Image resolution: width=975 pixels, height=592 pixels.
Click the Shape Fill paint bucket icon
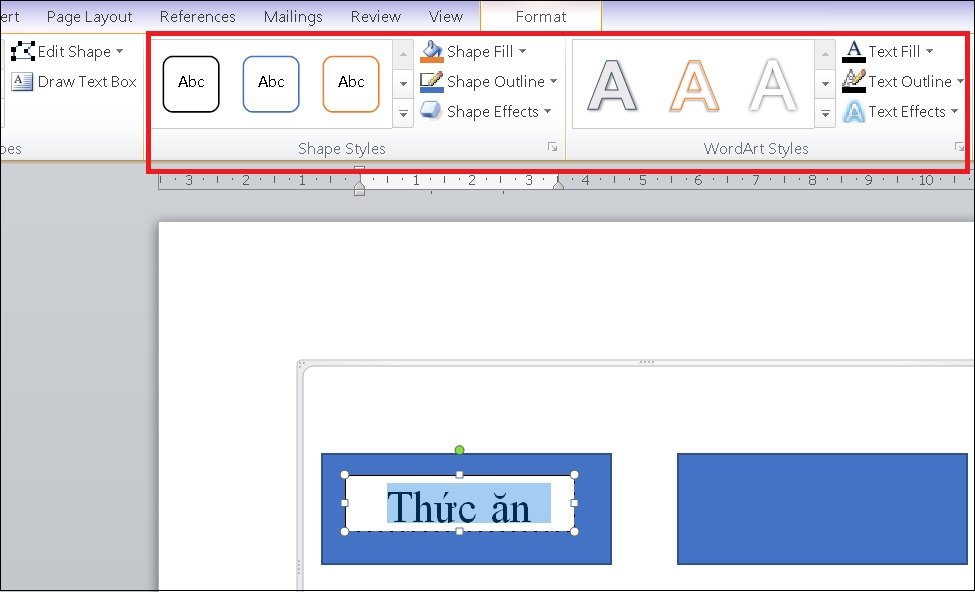432,52
